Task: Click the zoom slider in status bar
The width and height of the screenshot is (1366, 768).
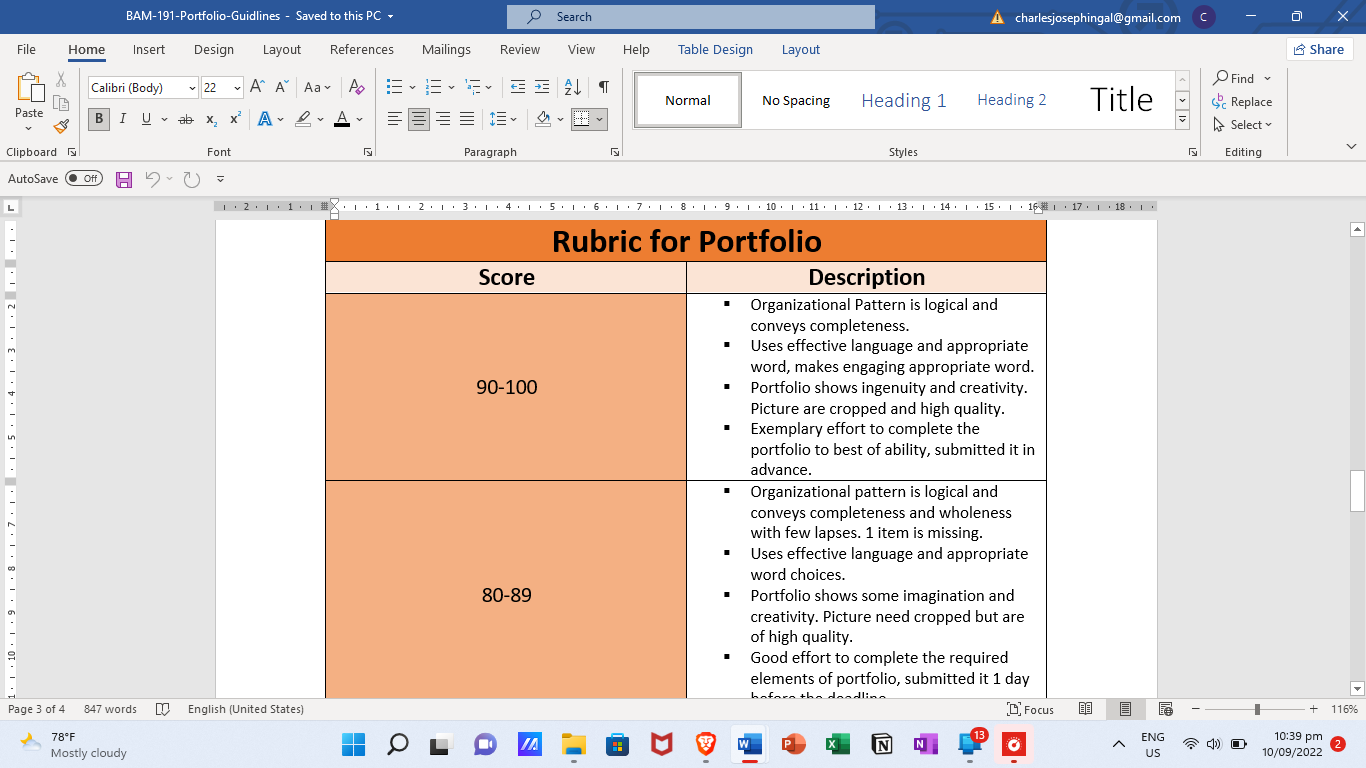Action: click(1257, 709)
